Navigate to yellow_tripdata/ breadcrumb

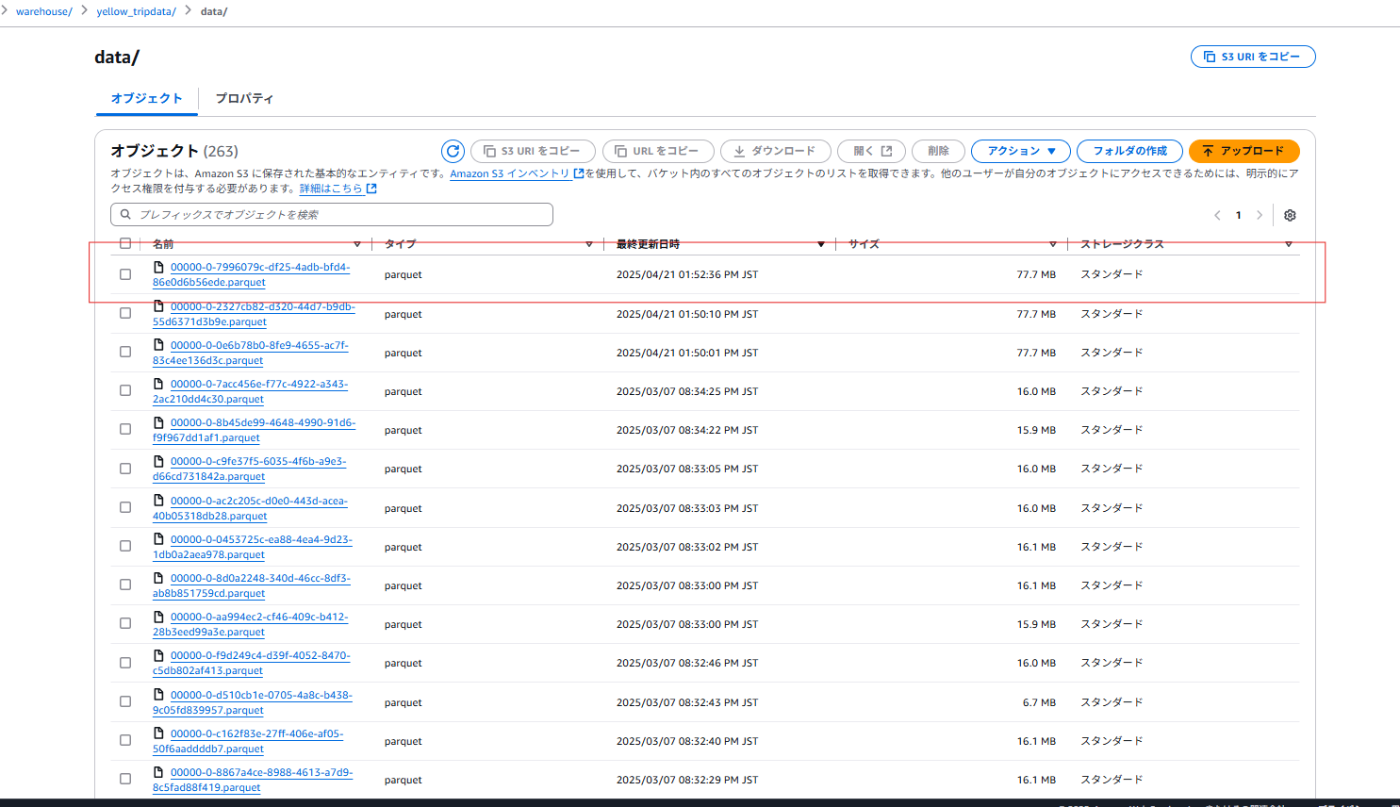pos(136,11)
